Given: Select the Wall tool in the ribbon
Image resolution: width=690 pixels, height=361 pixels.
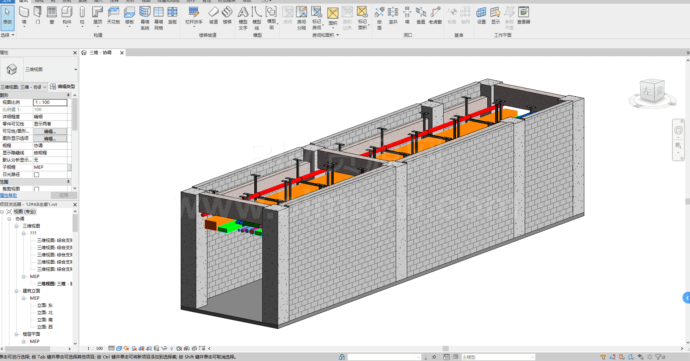Looking at the screenshot, I should click(24, 15).
